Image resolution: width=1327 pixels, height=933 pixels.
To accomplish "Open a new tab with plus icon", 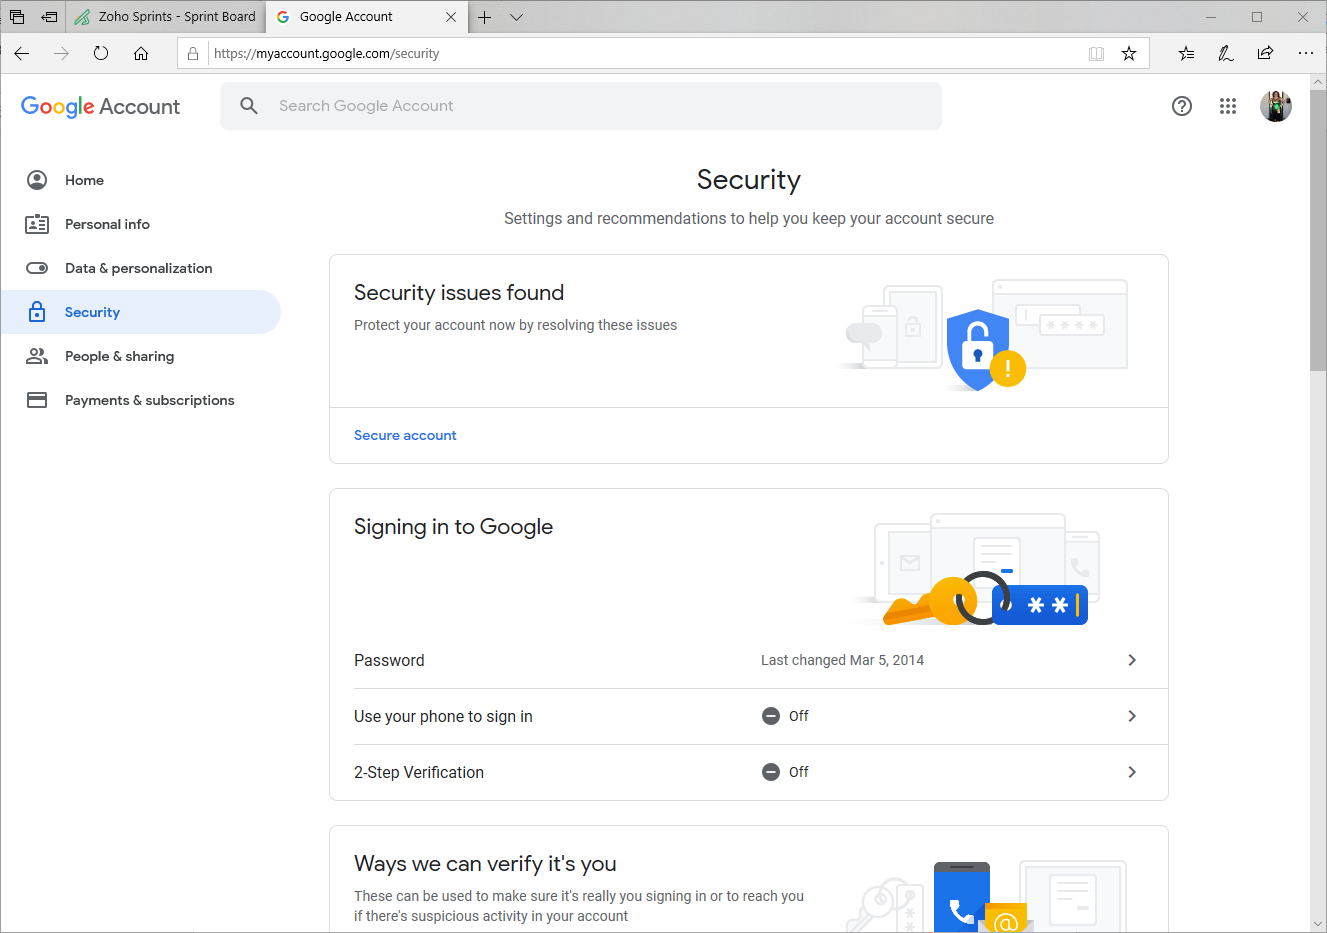I will click(485, 17).
